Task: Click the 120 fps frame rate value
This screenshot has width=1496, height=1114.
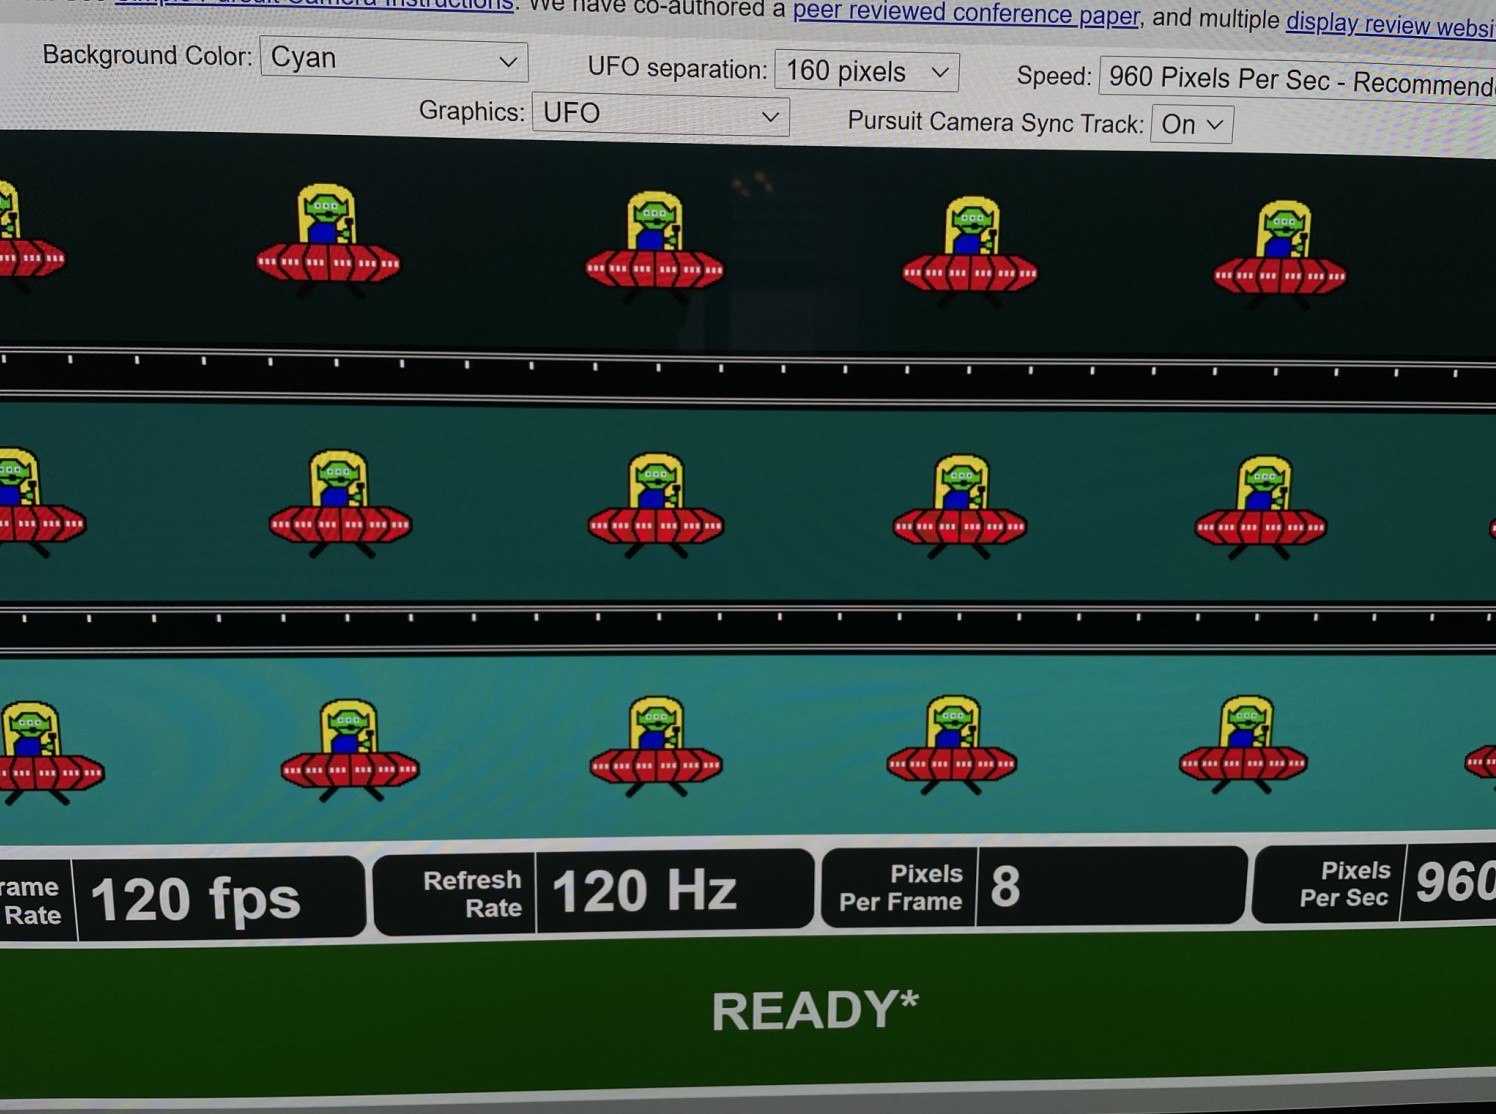Action: click(196, 899)
